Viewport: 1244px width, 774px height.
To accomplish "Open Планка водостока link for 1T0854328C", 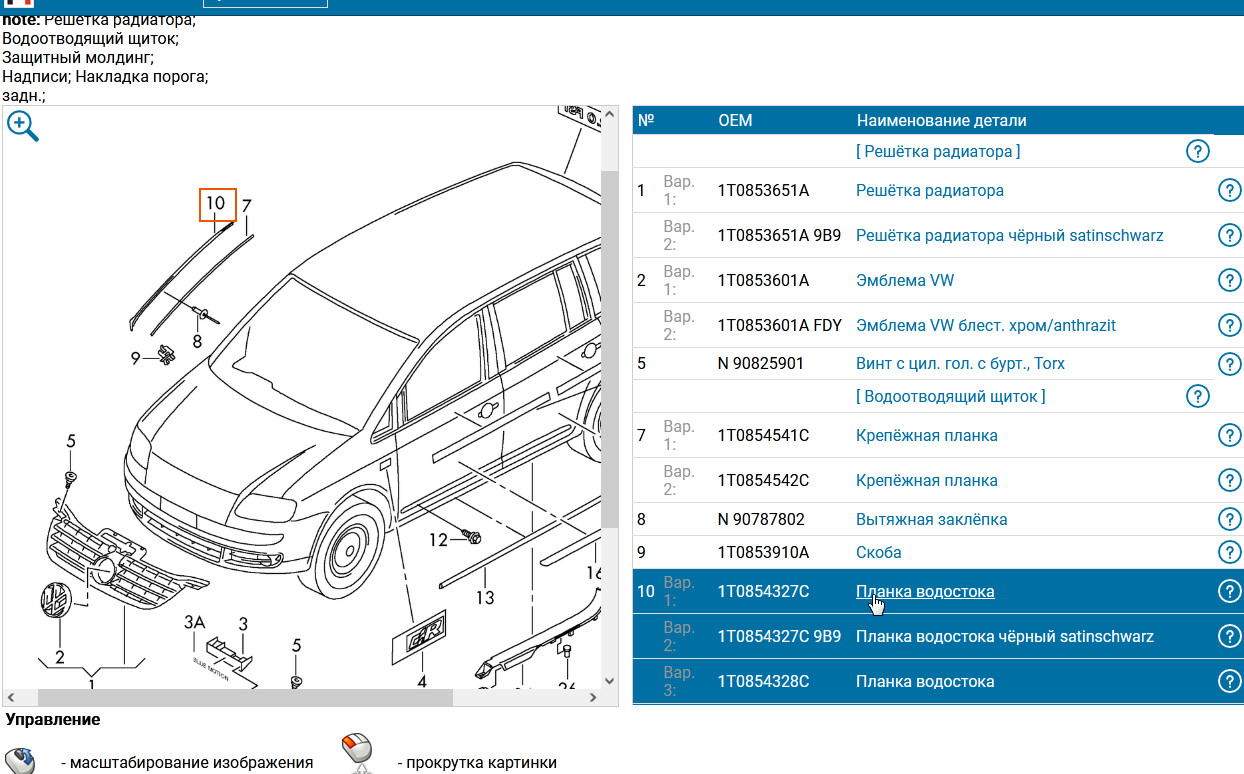I will click(925, 681).
